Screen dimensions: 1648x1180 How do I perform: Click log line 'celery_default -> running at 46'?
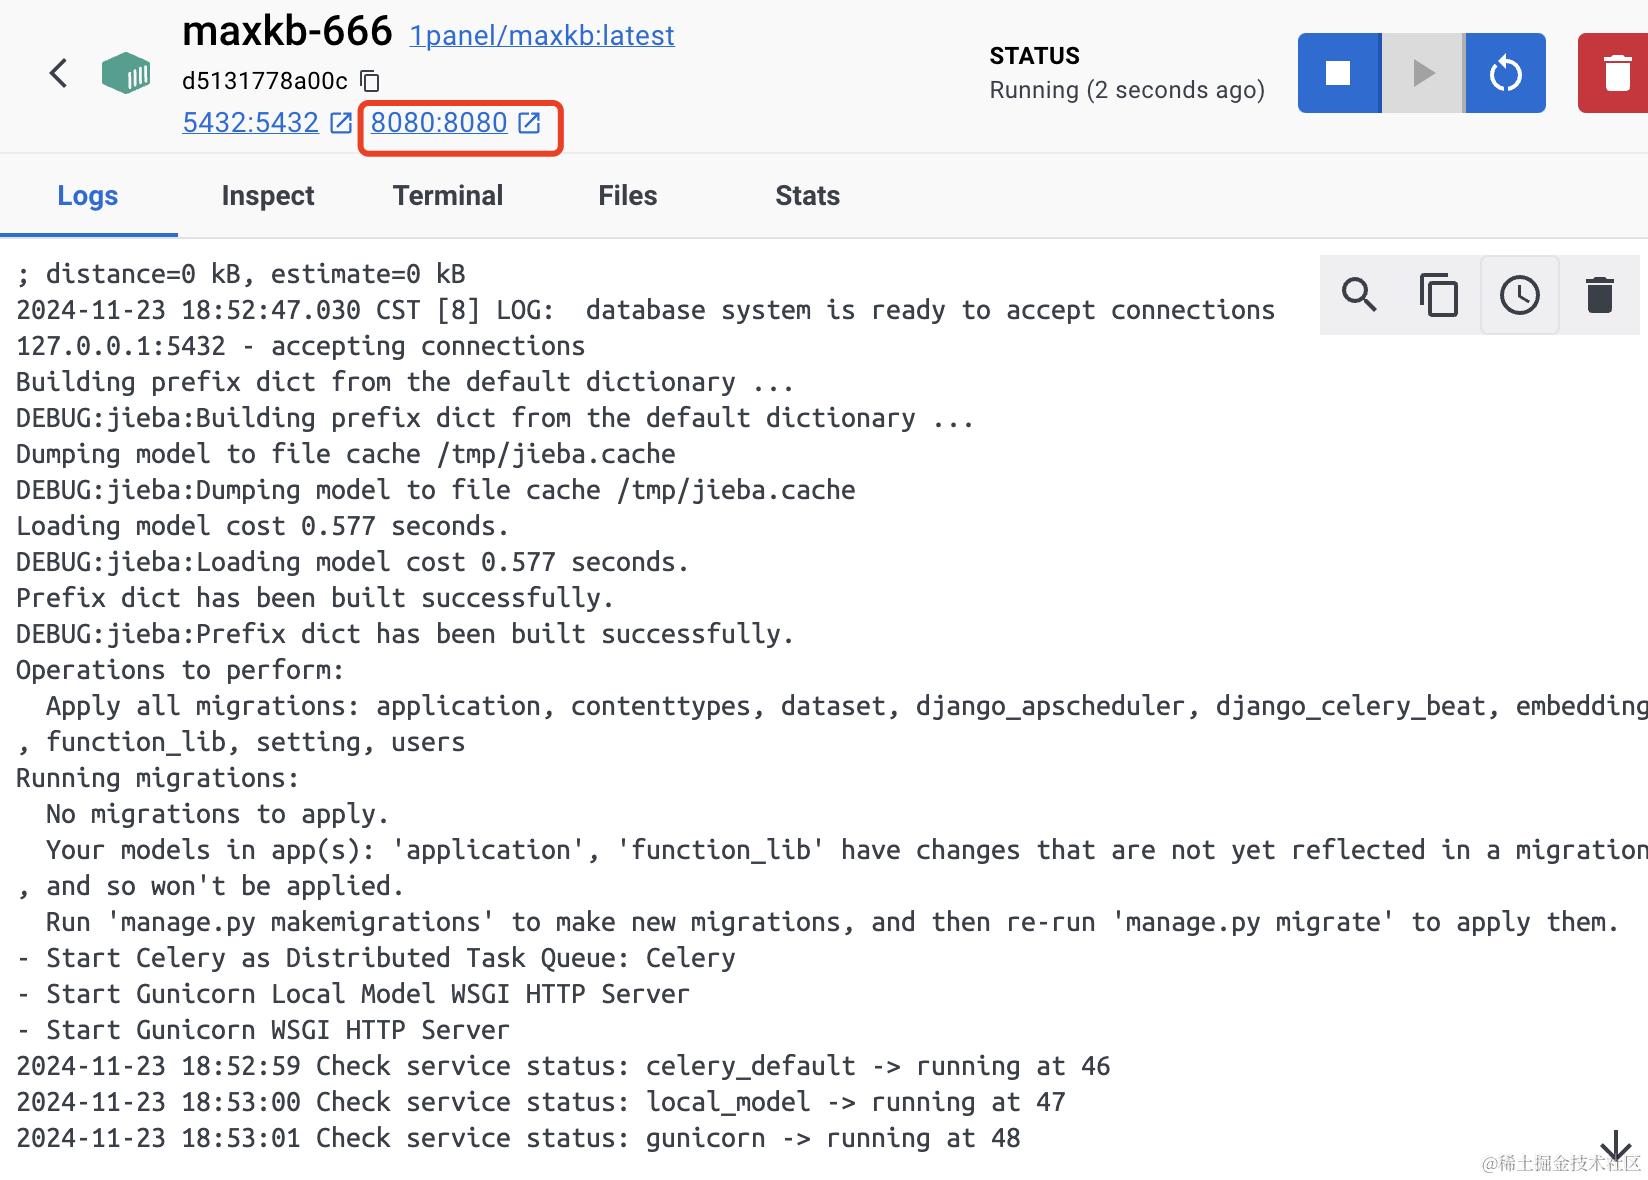tap(563, 1066)
